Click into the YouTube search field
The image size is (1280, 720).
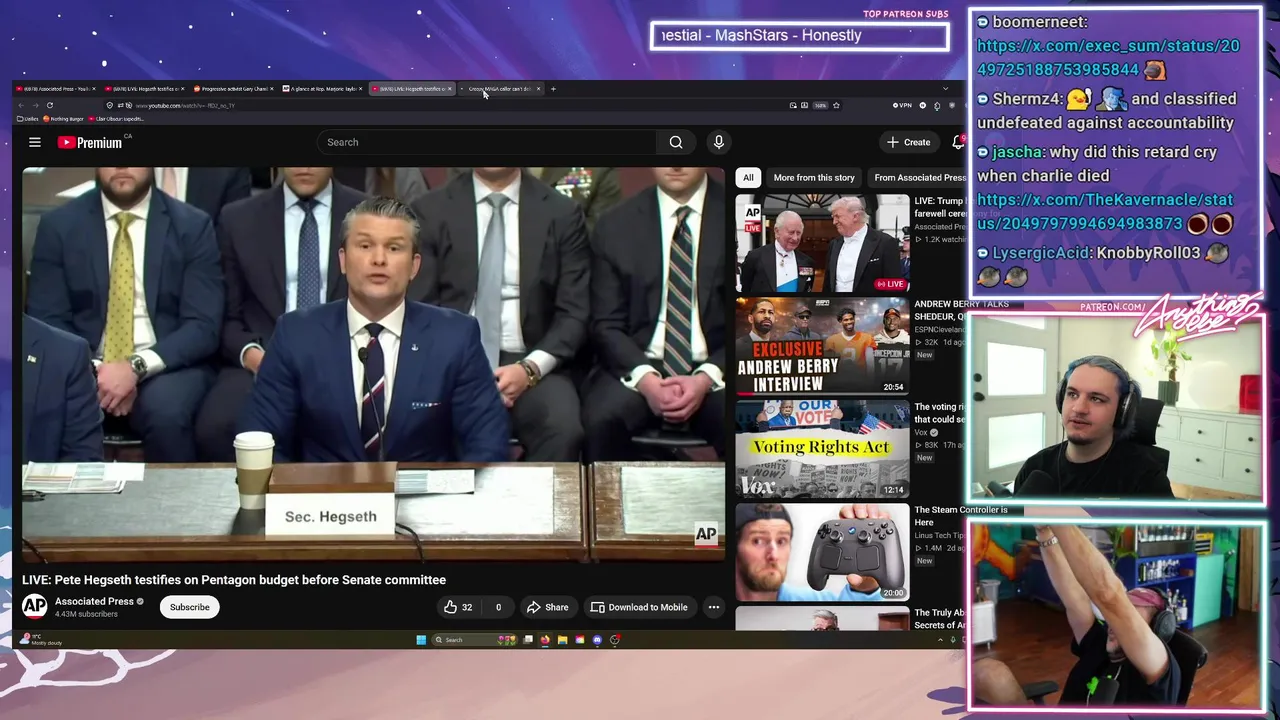pos(487,142)
